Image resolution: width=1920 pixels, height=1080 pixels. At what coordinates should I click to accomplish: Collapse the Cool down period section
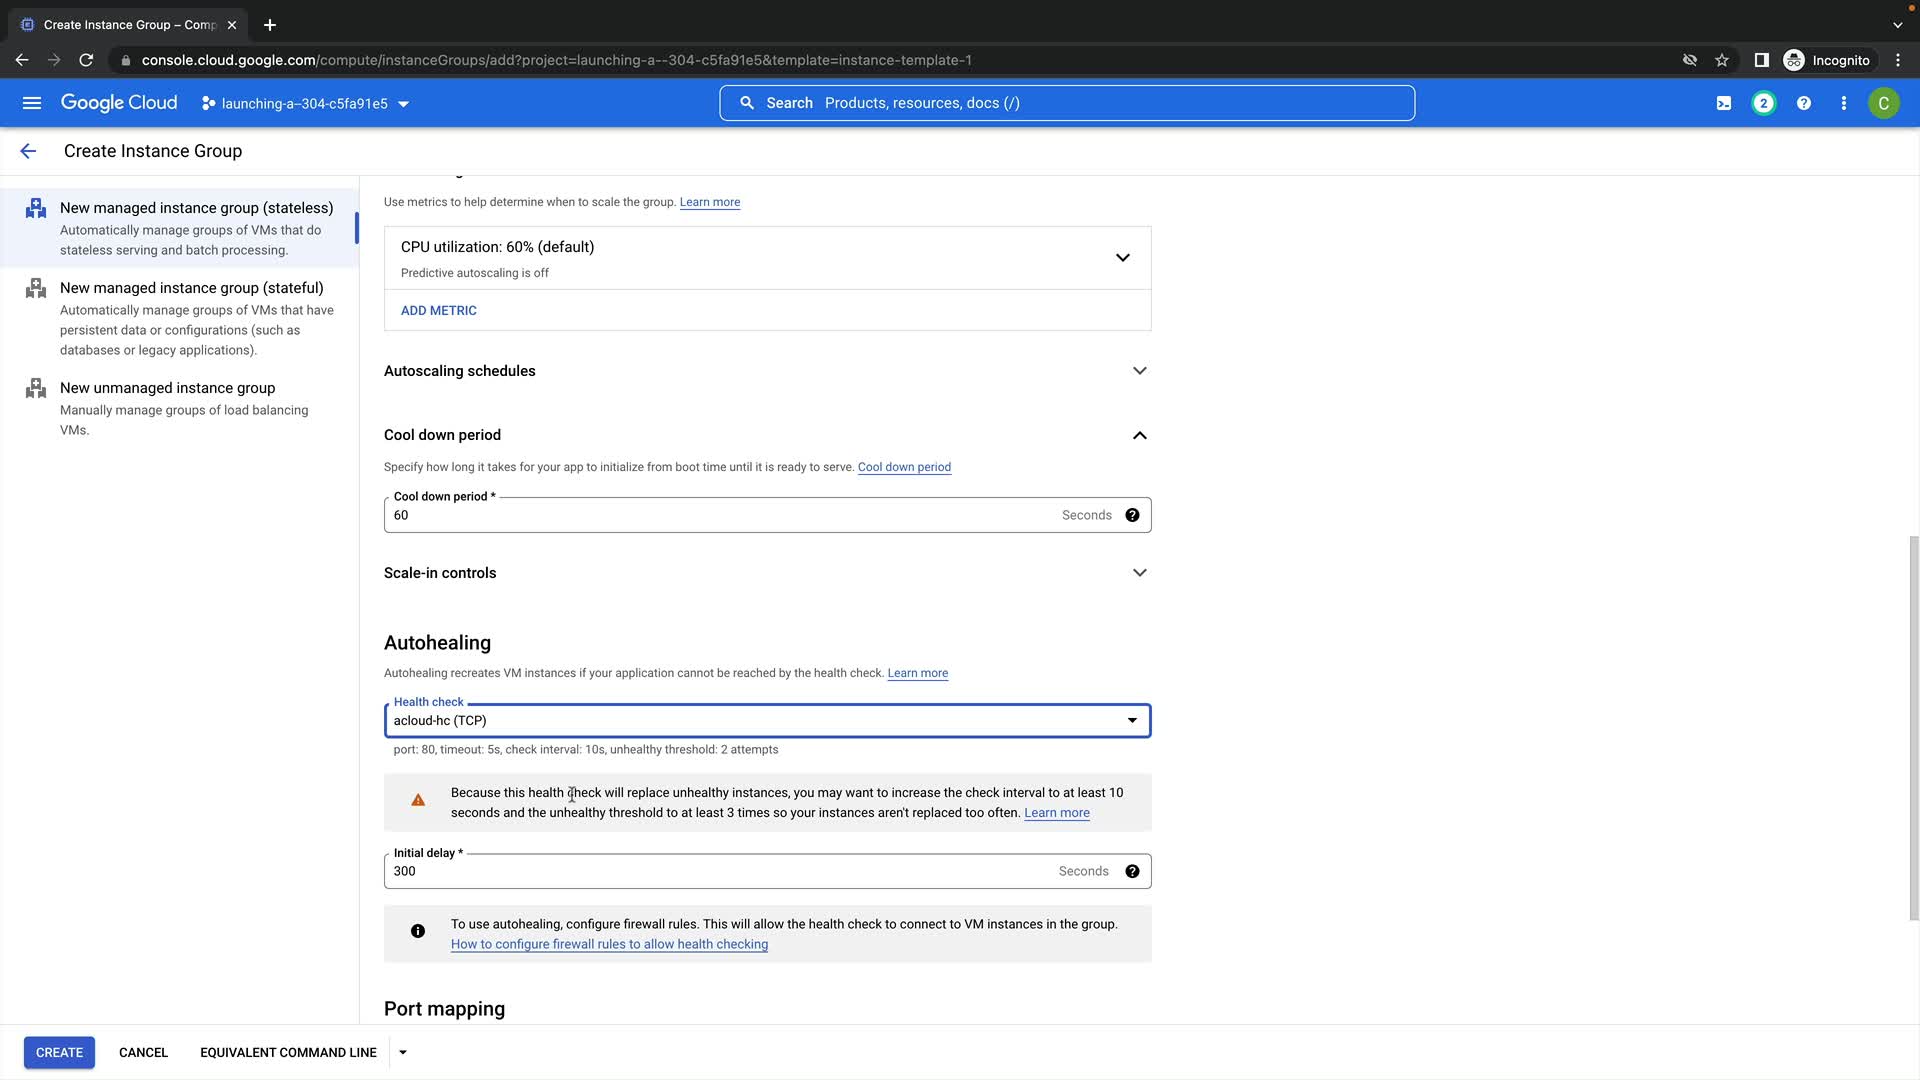[1139, 435]
